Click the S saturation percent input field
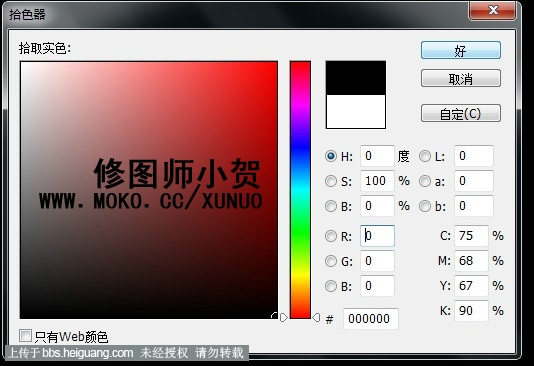534x366 pixels. (377, 181)
